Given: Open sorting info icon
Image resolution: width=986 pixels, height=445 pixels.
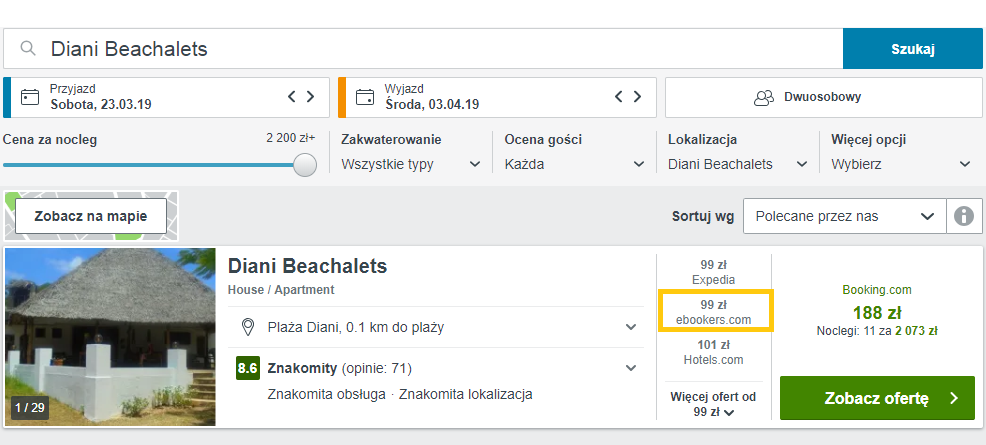Looking at the screenshot, I should tap(963, 216).
